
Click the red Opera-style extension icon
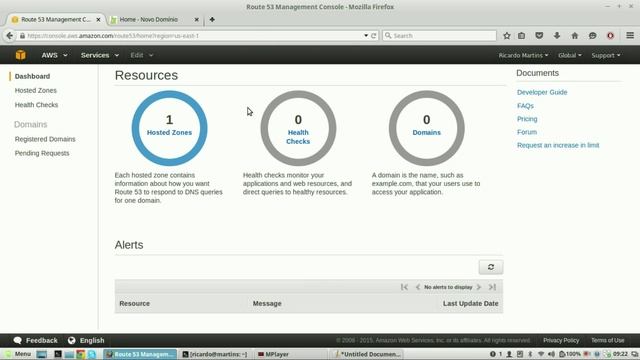(610, 36)
